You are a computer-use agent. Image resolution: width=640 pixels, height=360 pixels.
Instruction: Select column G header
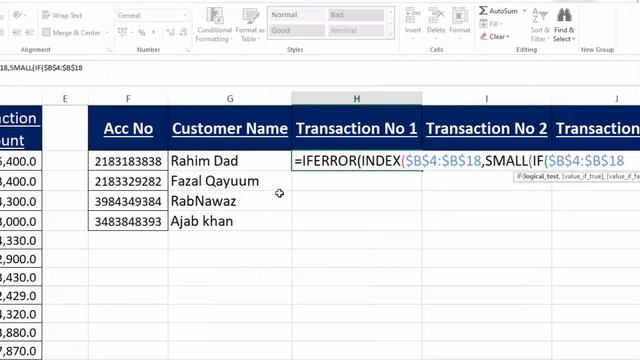pos(230,99)
